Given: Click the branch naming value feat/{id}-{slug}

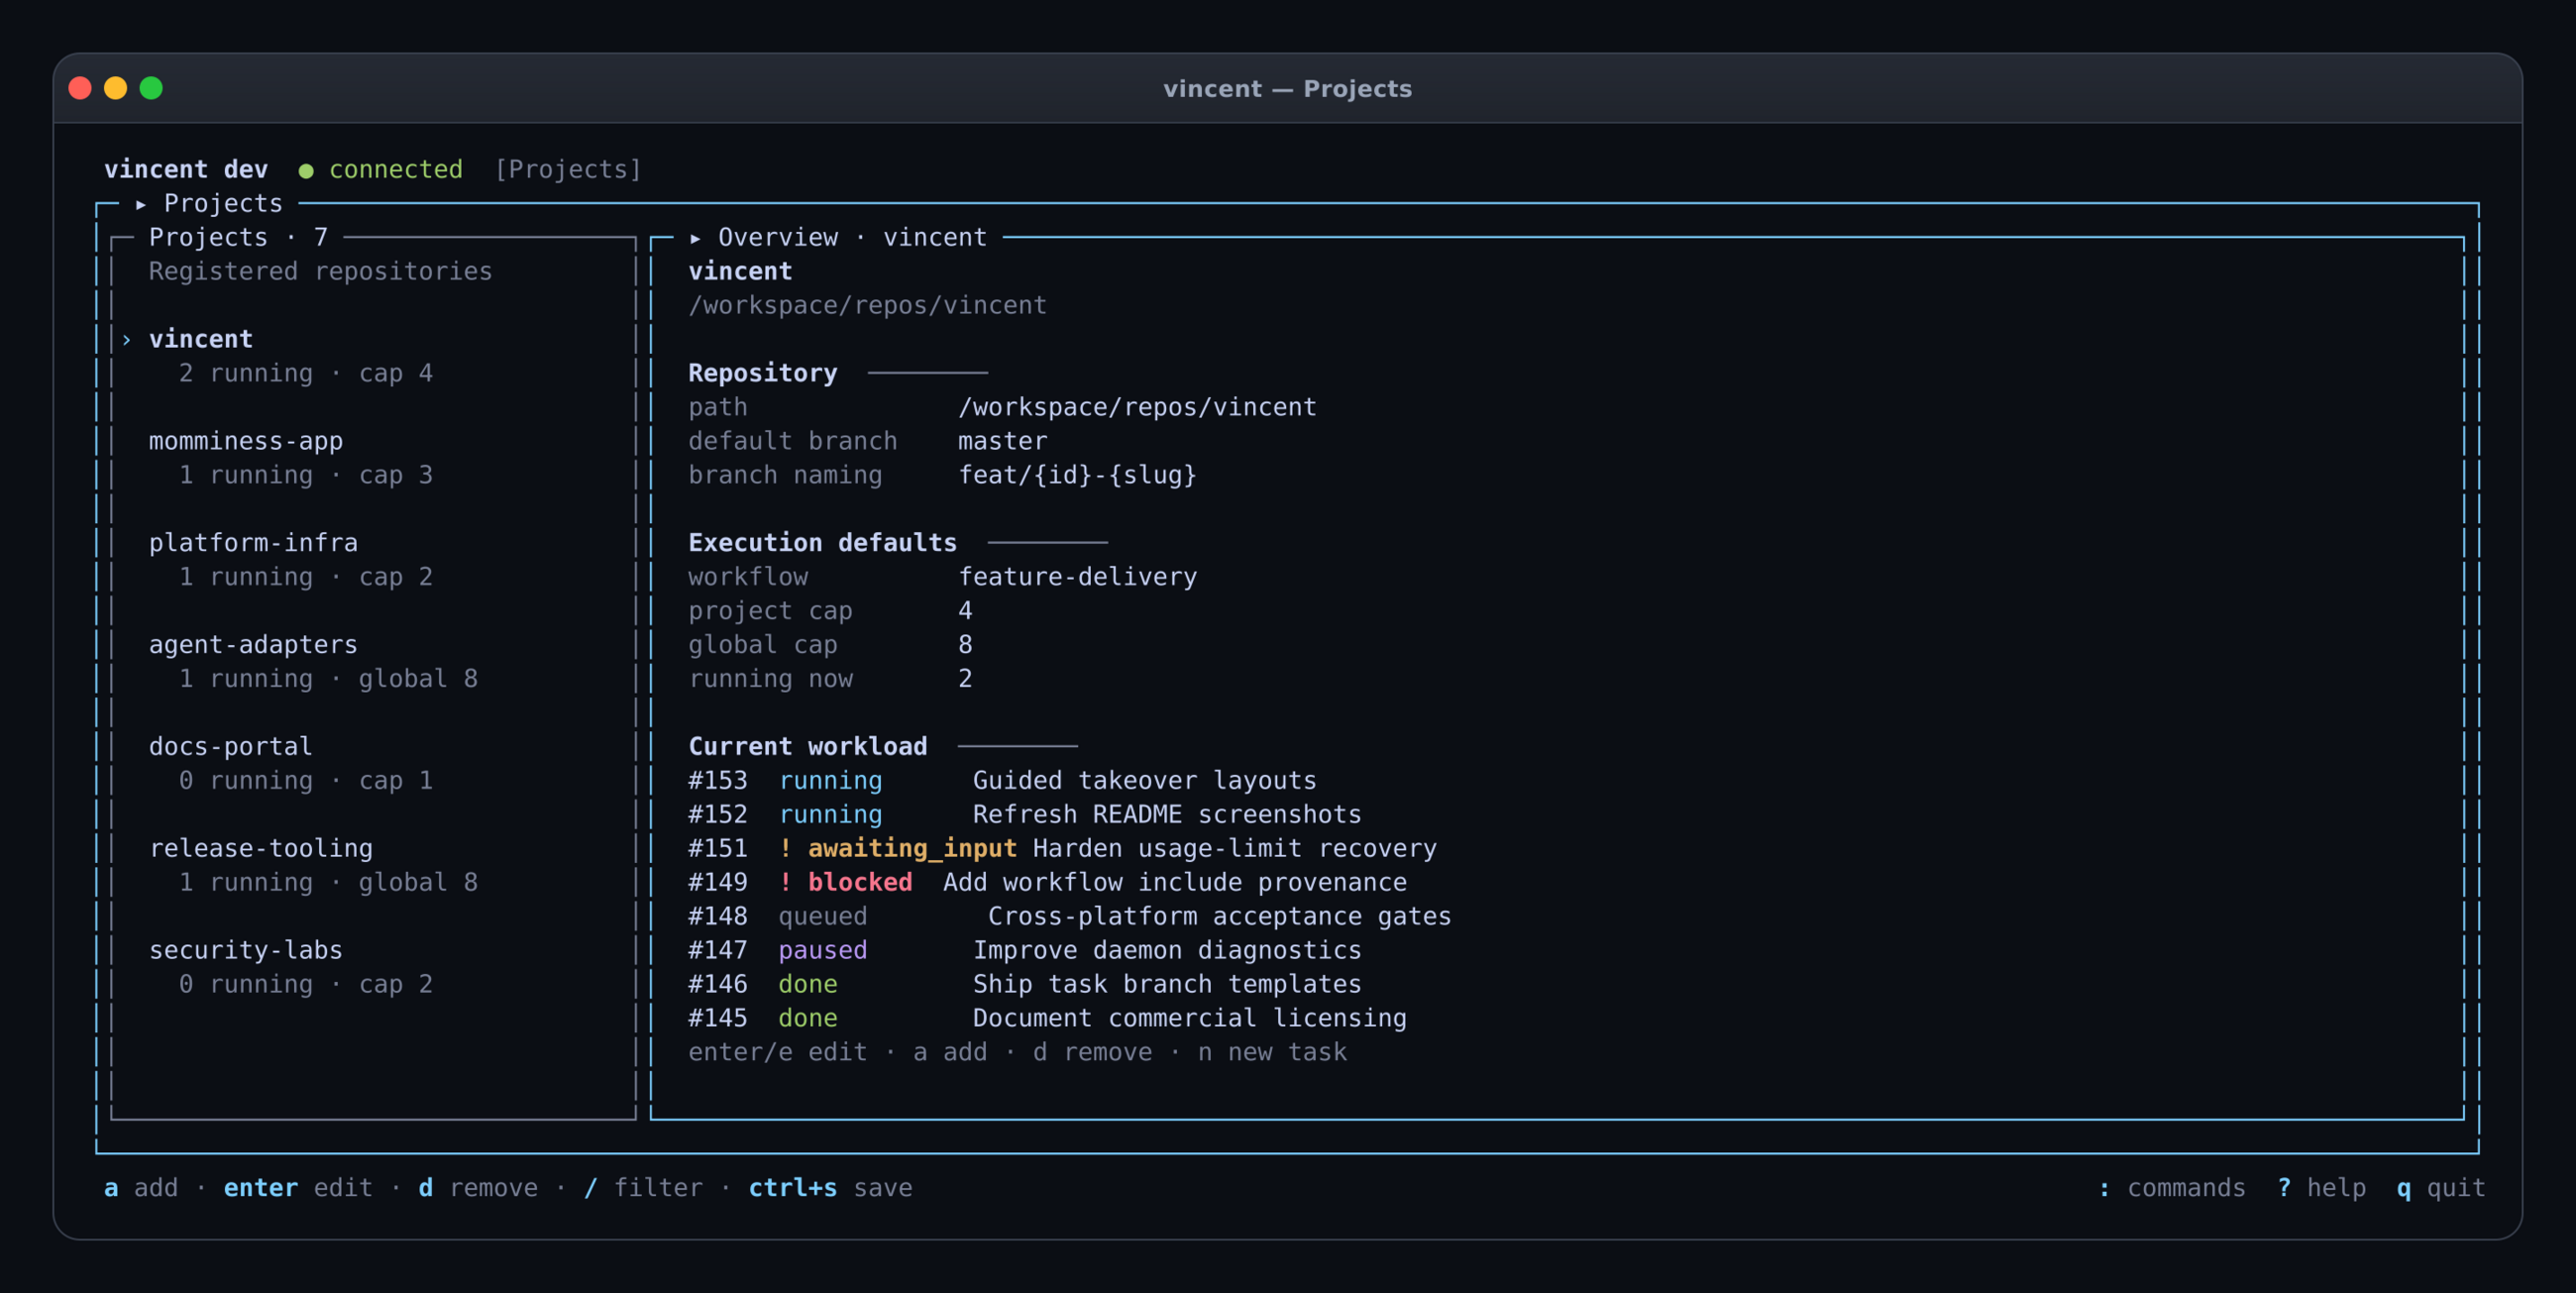Looking at the screenshot, I should pyautogui.click(x=1077, y=475).
